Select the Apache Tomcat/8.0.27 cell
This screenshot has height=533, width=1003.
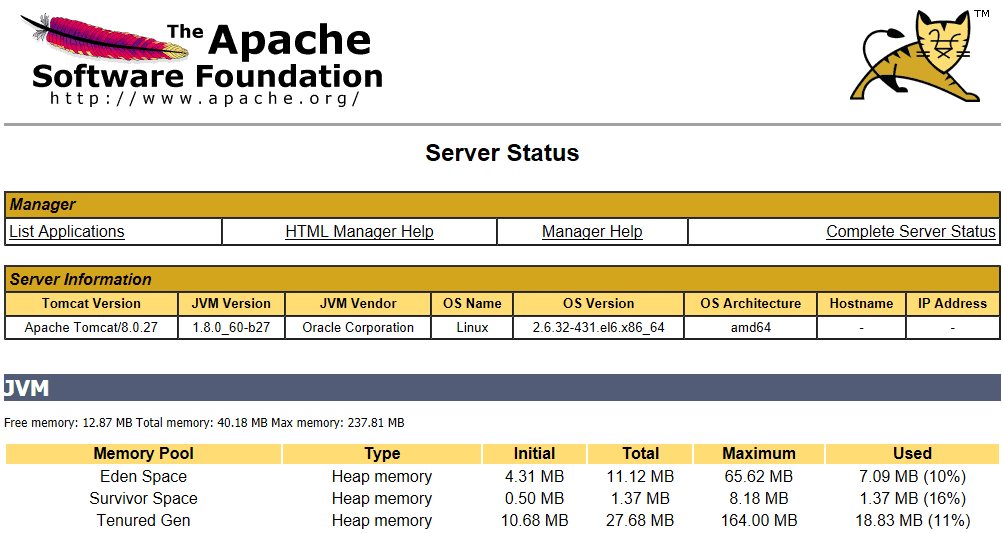pyautogui.click(x=91, y=328)
